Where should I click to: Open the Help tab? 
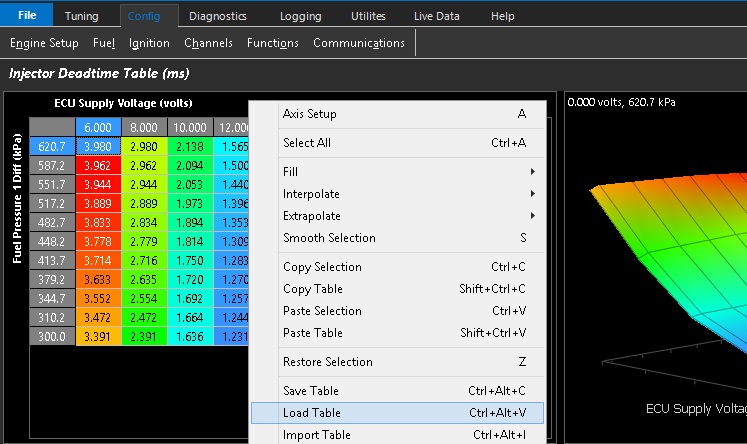pyautogui.click(x=503, y=16)
